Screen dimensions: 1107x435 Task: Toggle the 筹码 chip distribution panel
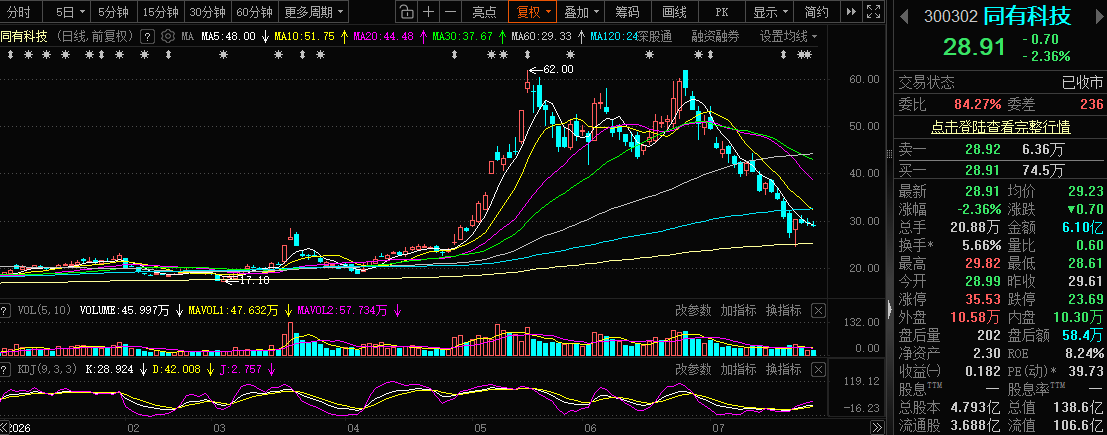click(627, 11)
